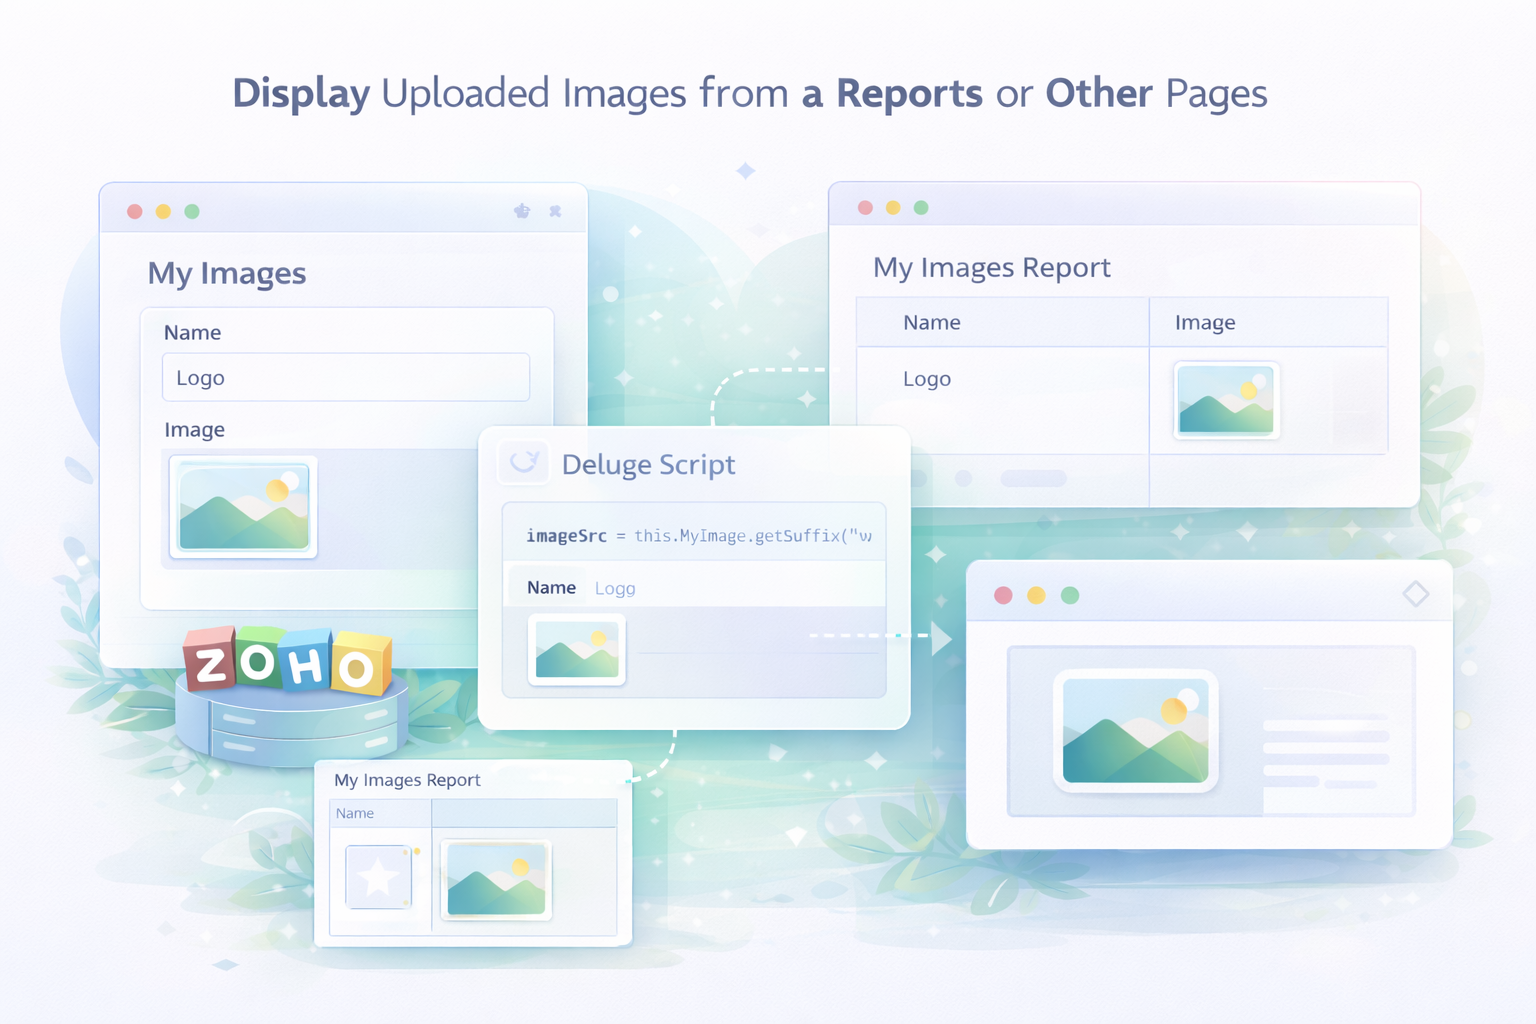Click the star icon in My Images Report row
The width and height of the screenshot is (1536, 1024).
[x=379, y=875]
